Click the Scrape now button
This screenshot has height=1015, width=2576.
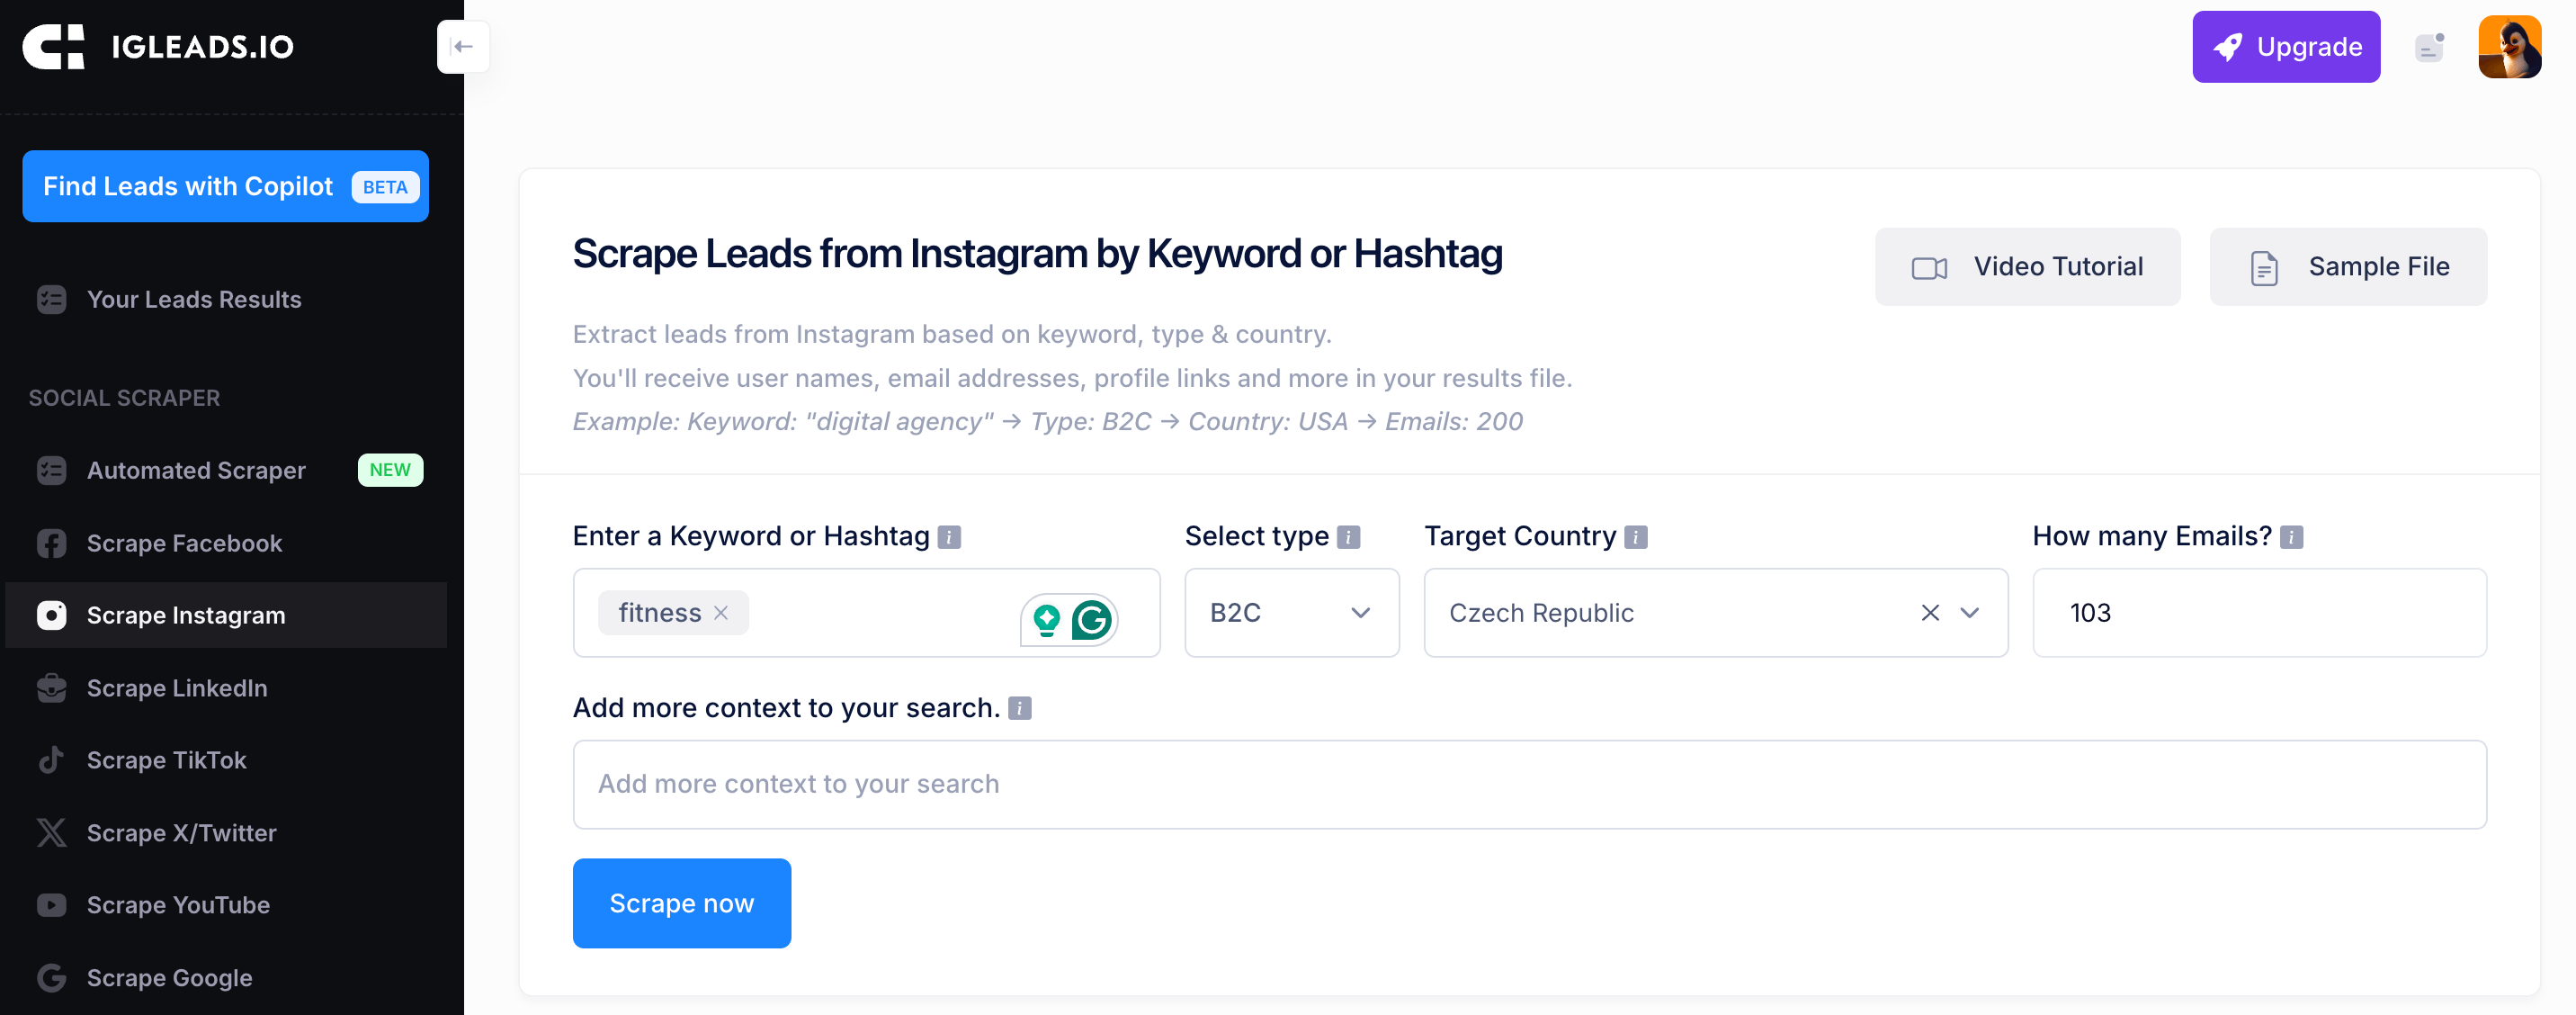[681, 903]
